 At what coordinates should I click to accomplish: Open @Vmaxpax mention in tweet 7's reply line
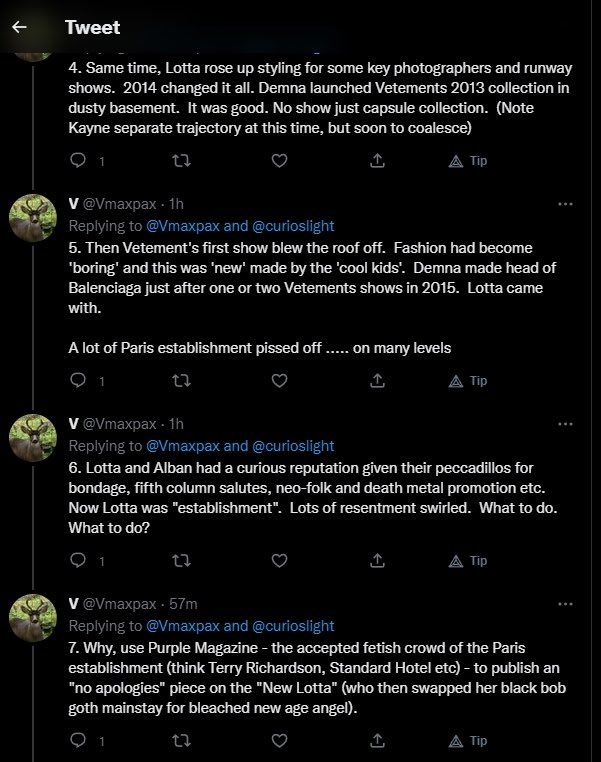point(183,626)
